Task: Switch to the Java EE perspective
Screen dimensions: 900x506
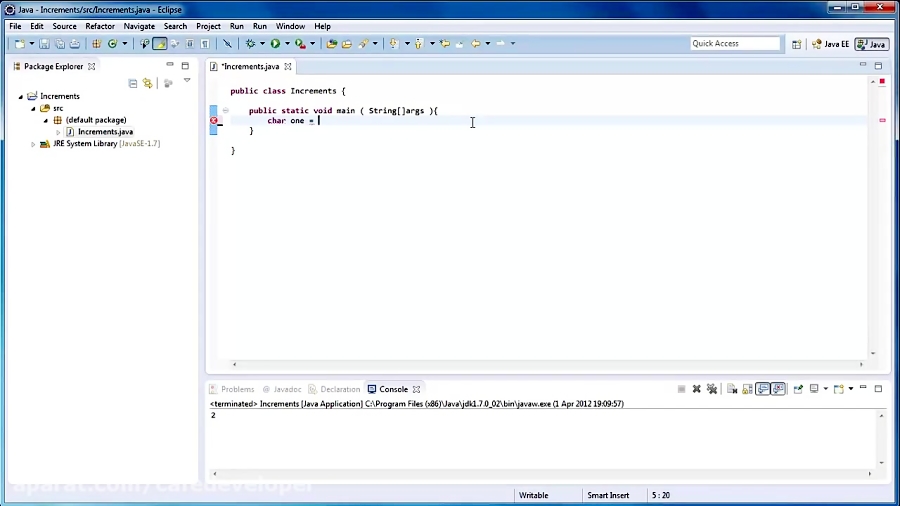Action: (x=831, y=44)
